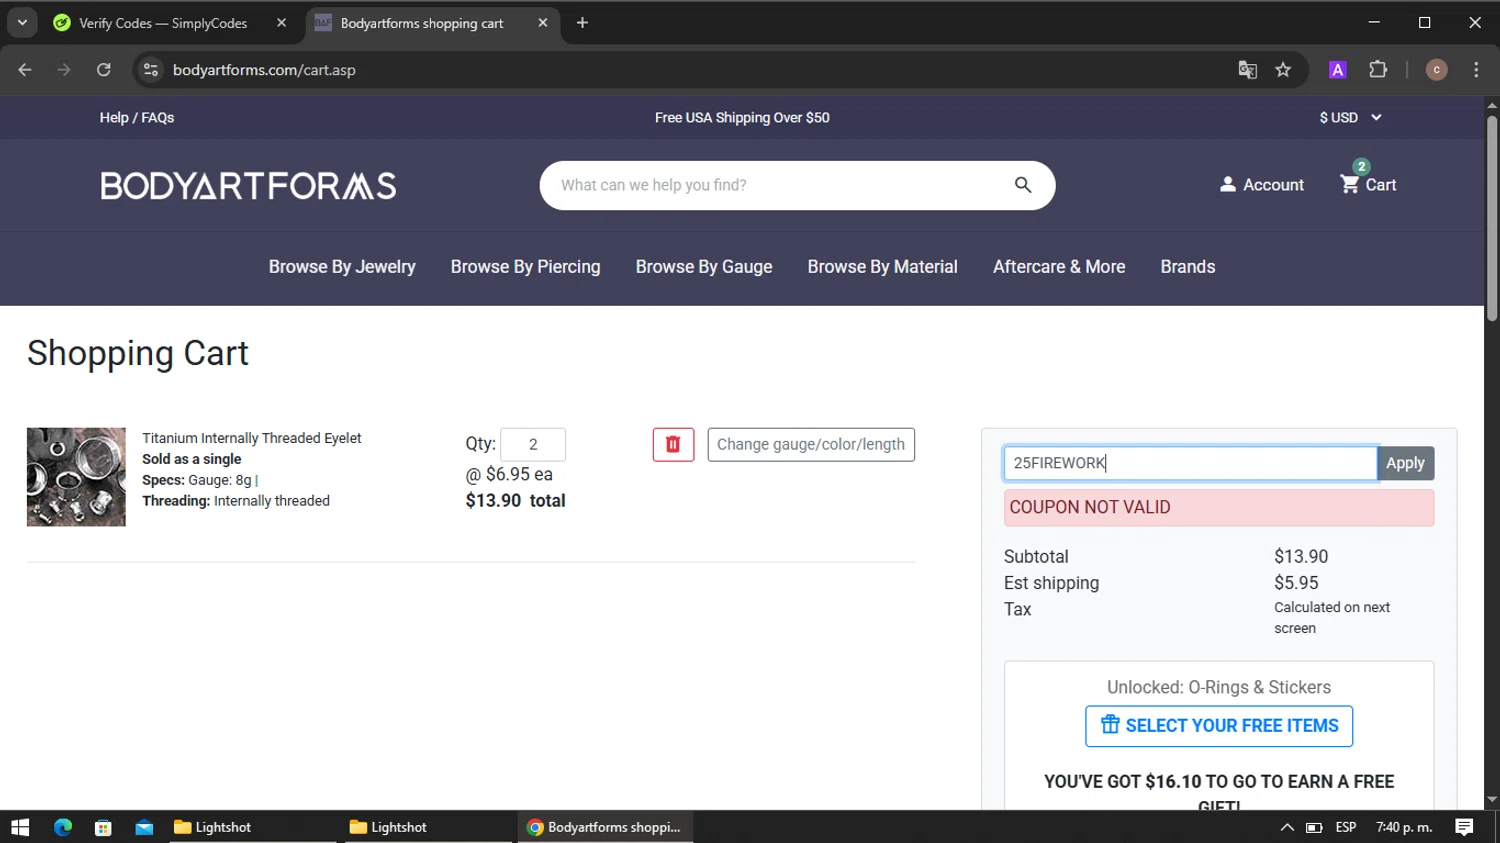Expand the $ USD currency dropdown
The height and width of the screenshot is (843, 1500).
pyautogui.click(x=1350, y=118)
